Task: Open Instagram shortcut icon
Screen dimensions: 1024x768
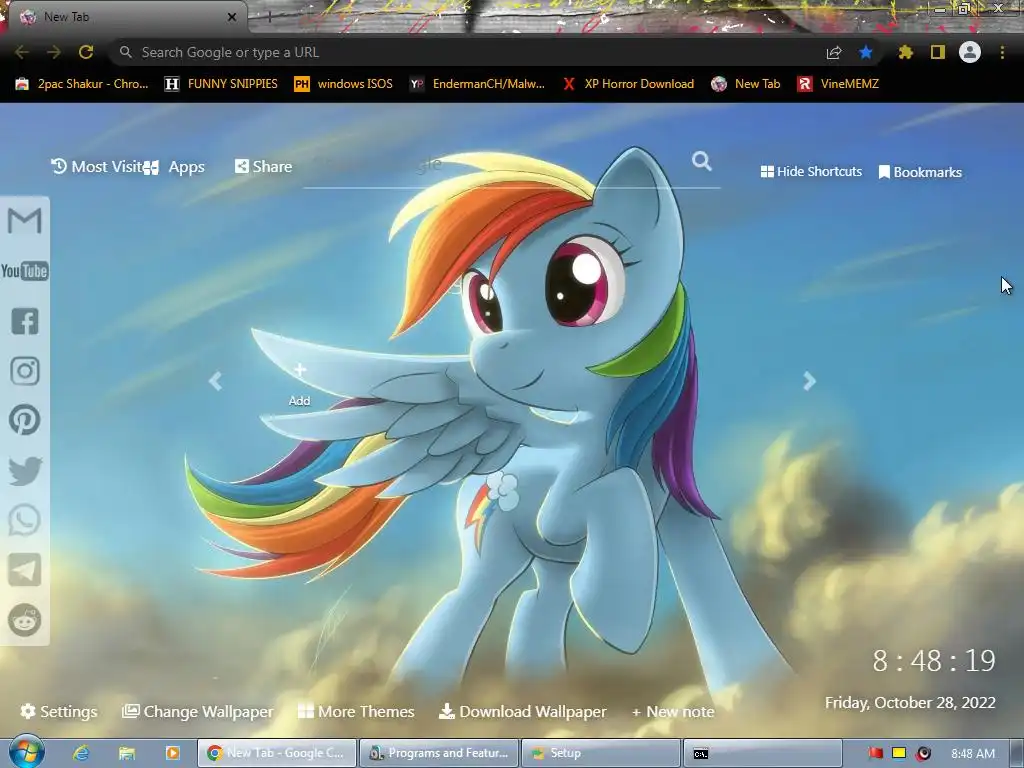Action: click(x=25, y=371)
